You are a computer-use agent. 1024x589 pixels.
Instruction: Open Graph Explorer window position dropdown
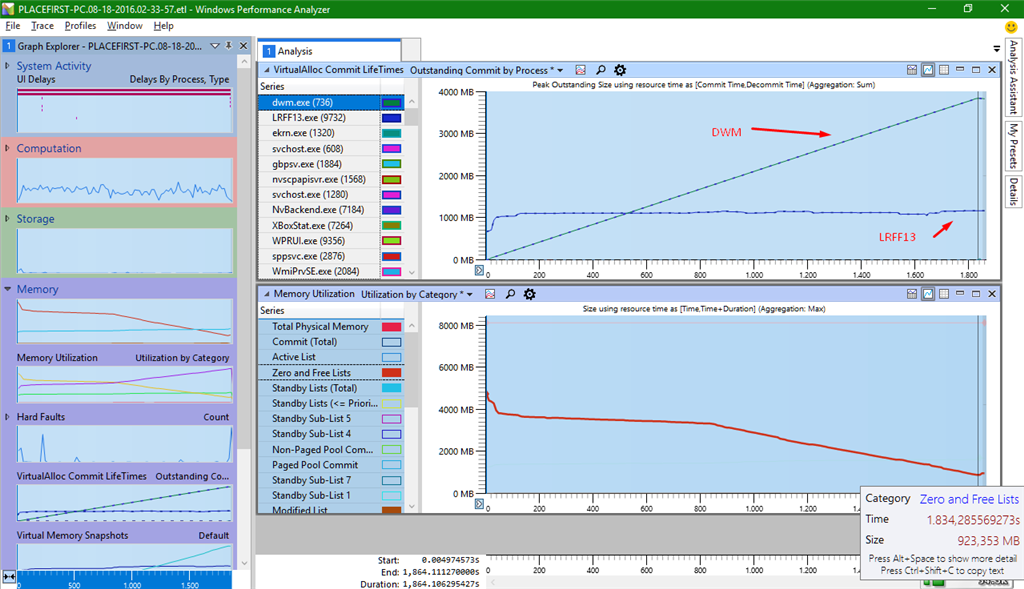tap(214, 46)
